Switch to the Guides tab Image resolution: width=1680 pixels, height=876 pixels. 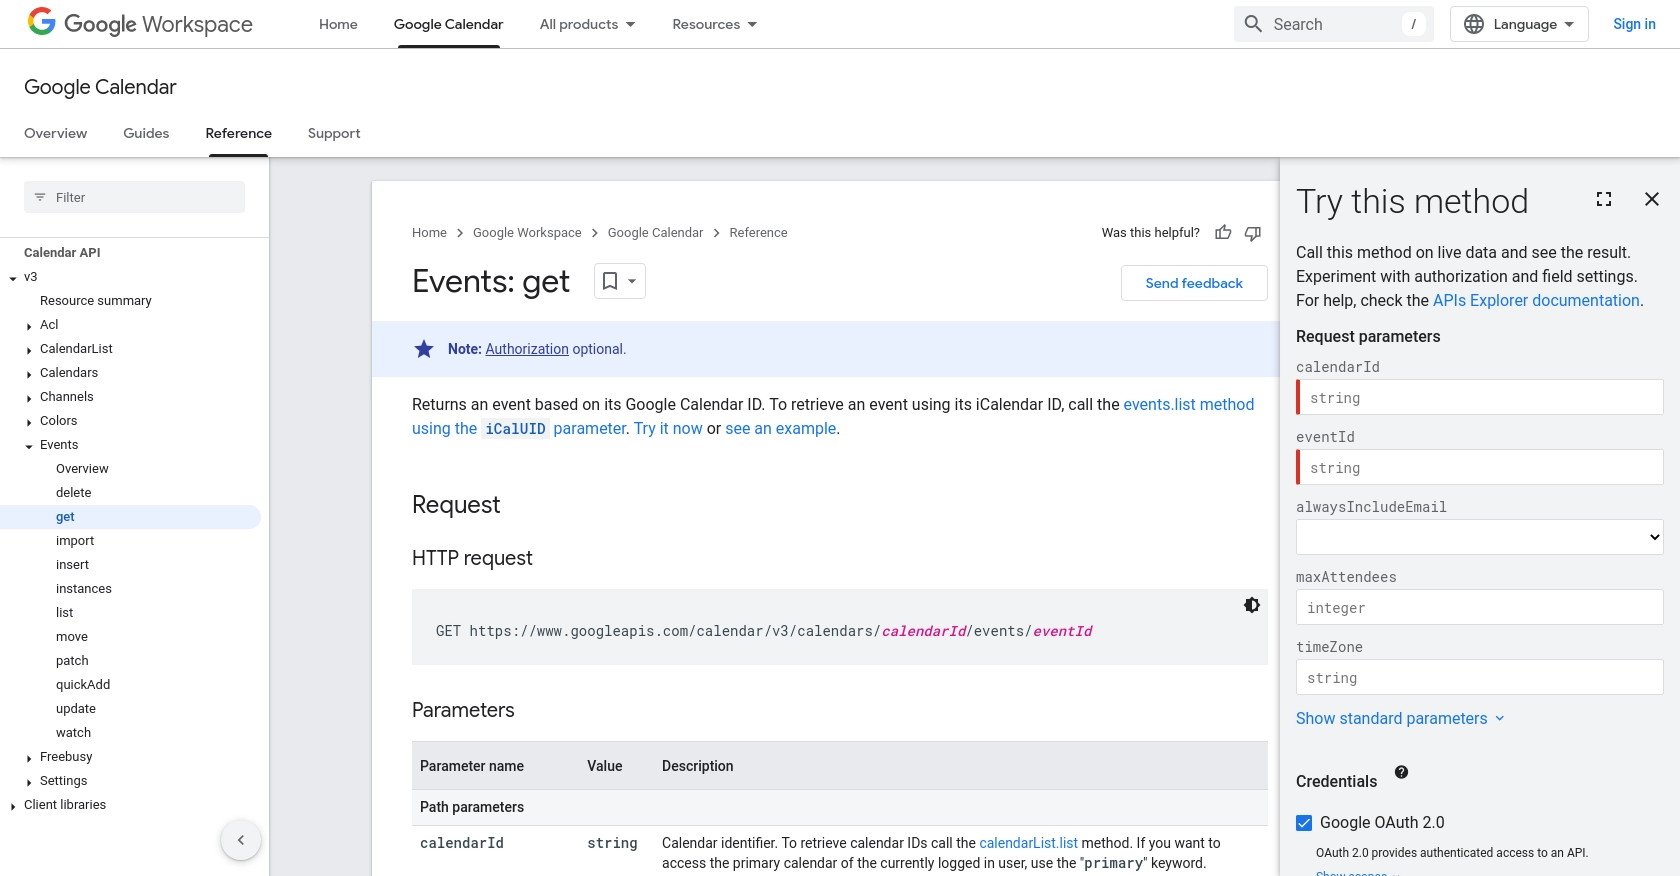(x=146, y=133)
